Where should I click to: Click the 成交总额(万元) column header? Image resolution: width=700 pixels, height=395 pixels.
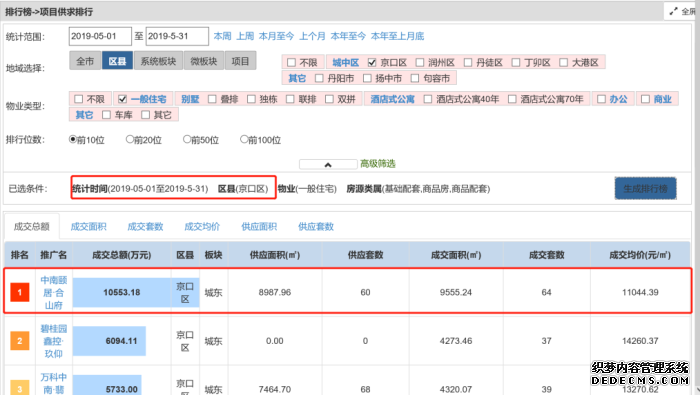(x=122, y=255)
